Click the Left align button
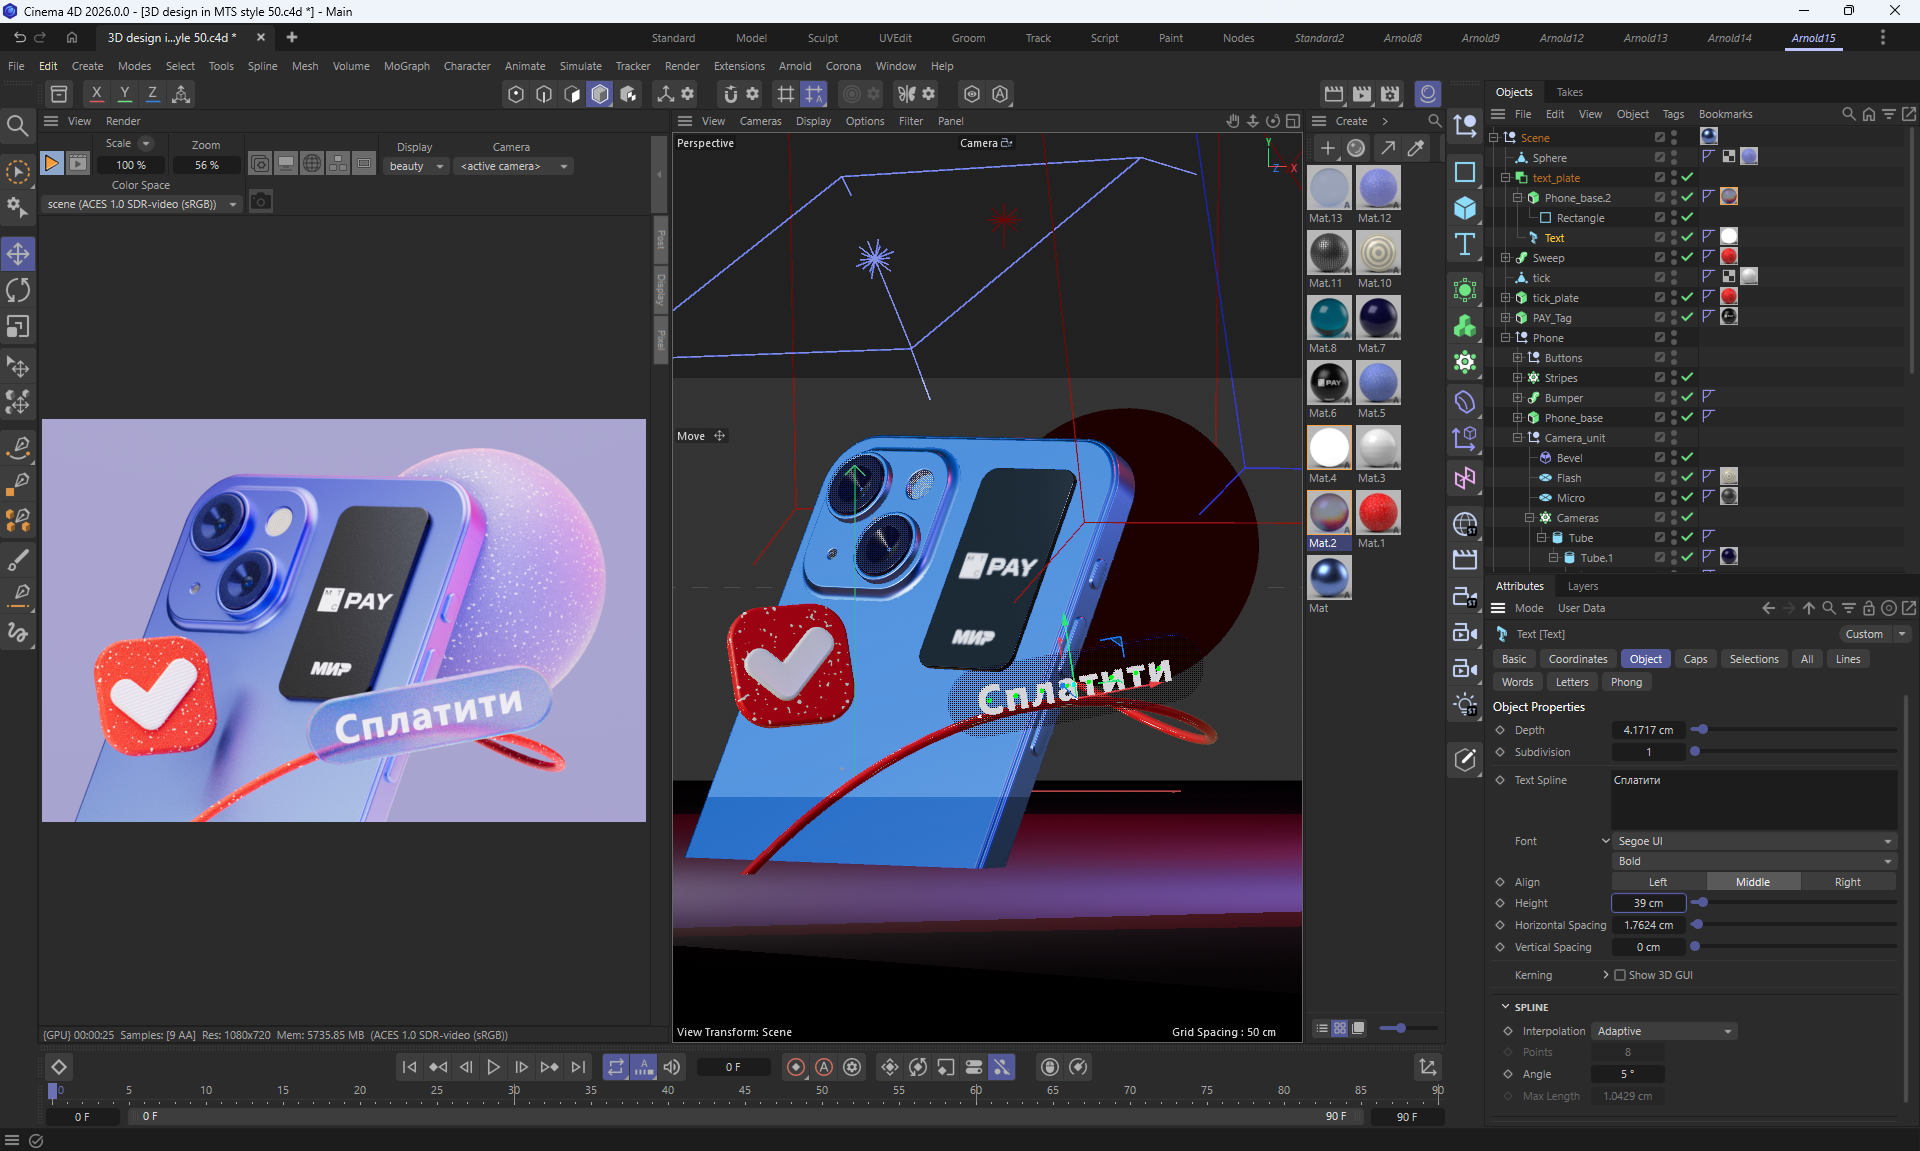1920x1151 pixels. 1658,882
